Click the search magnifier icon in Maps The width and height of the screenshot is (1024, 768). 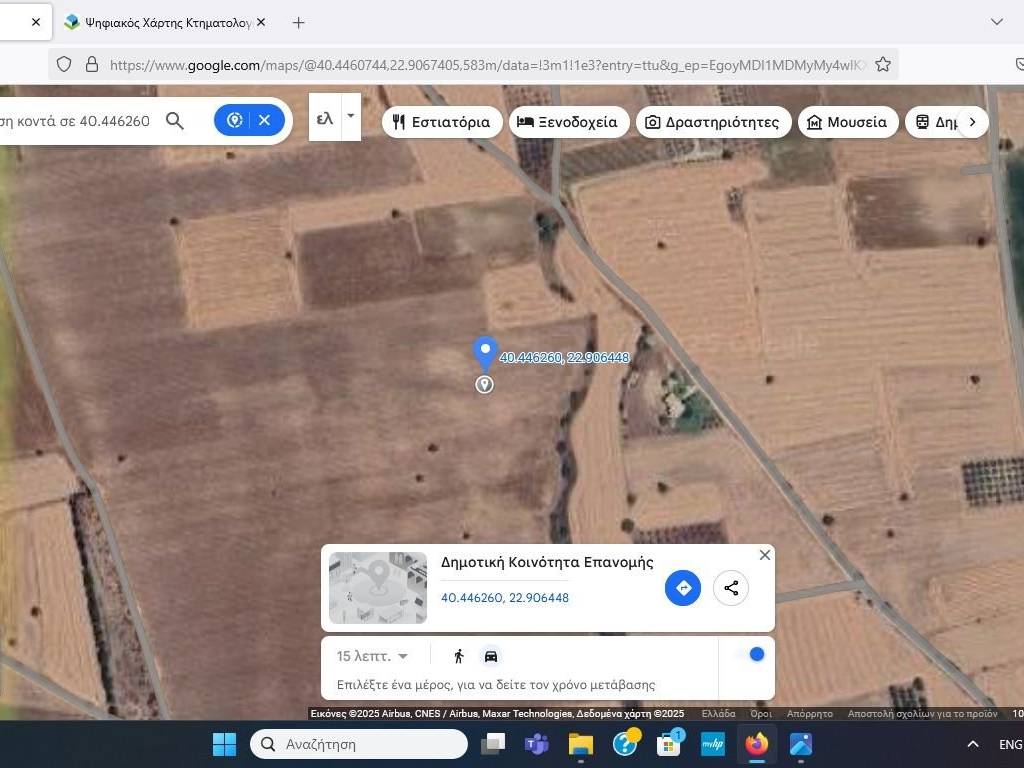tap(175, 121)
